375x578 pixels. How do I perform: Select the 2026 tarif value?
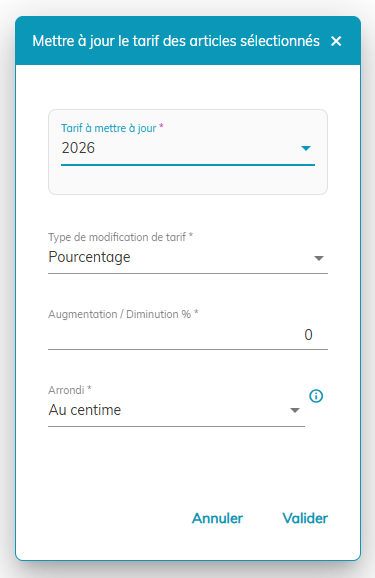click(x=78, y=148)
